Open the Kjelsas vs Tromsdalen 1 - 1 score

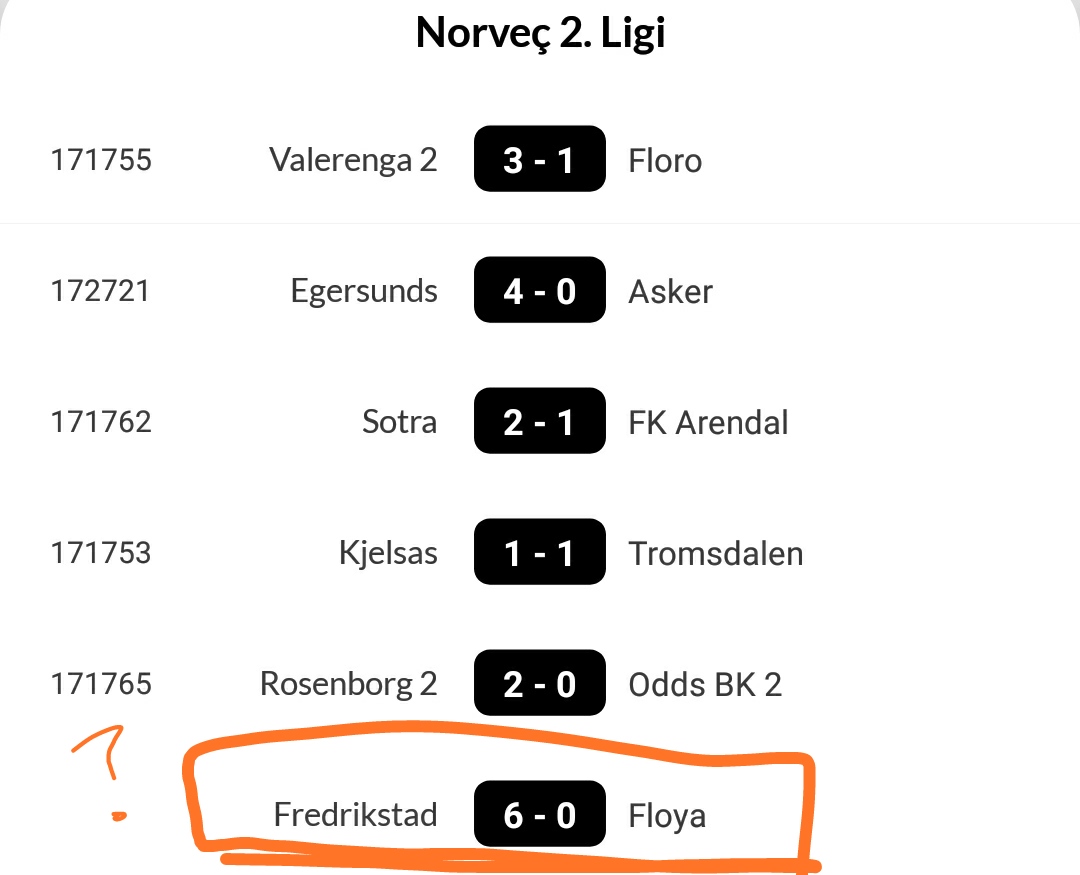click(539, 551)
